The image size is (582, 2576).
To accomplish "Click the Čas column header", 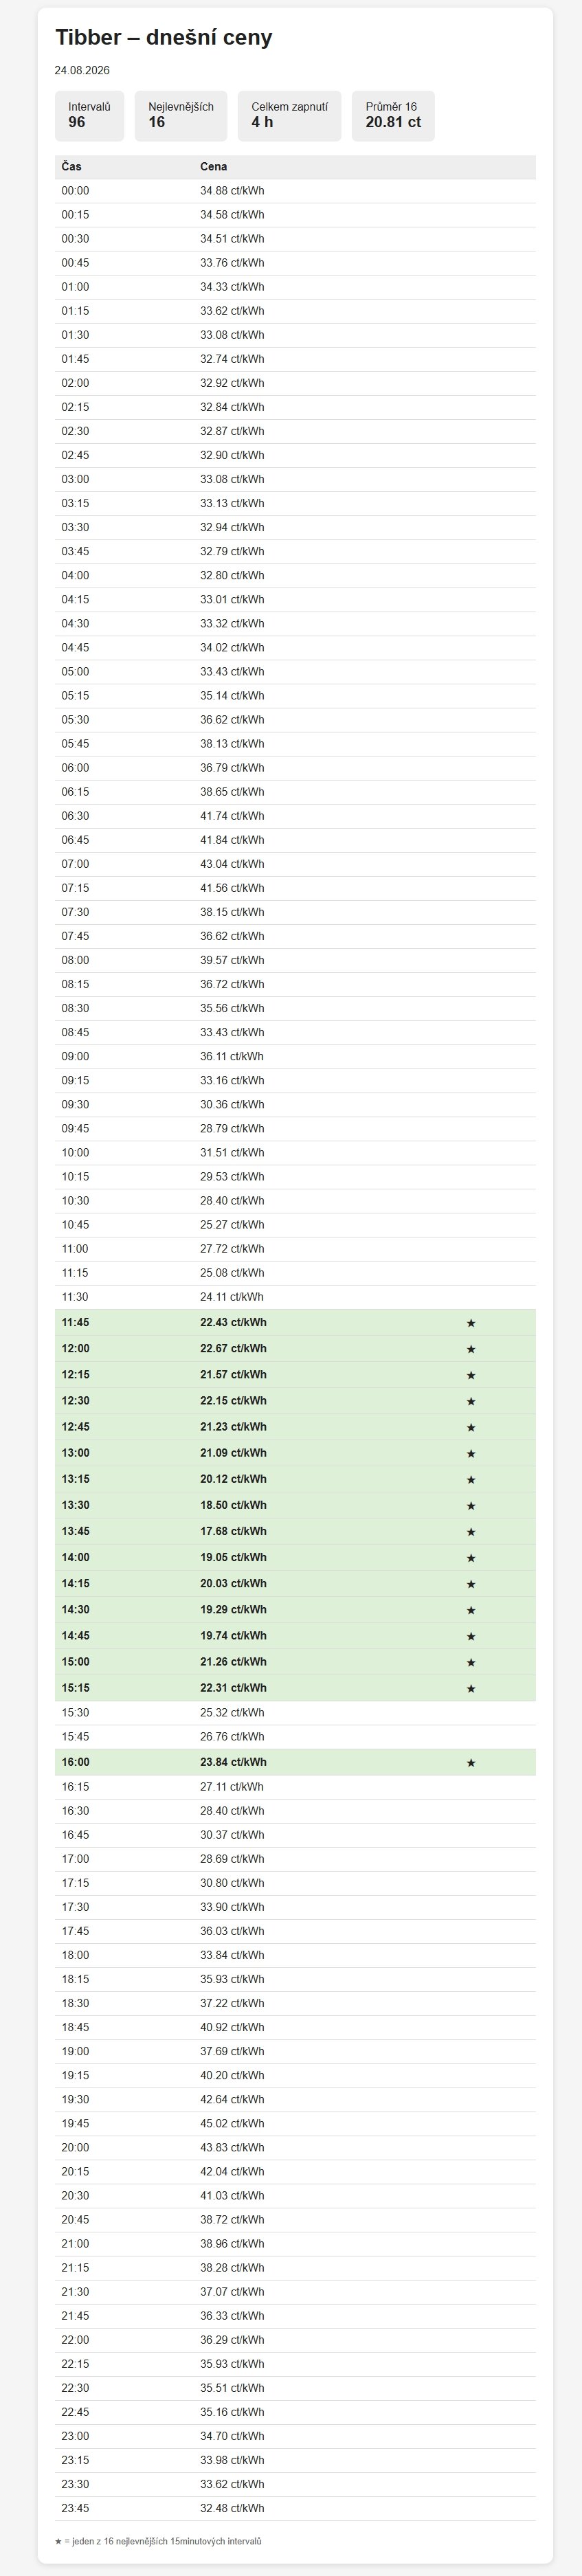I will click(x=72, y=167).
